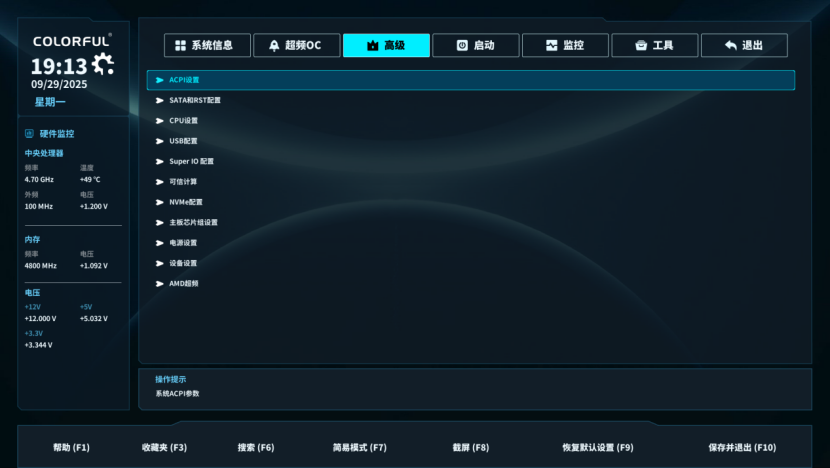The height and width of the screenshot is (468, 830).
Task: Expand the ACPI设置 entry
Action: point(184,80)
